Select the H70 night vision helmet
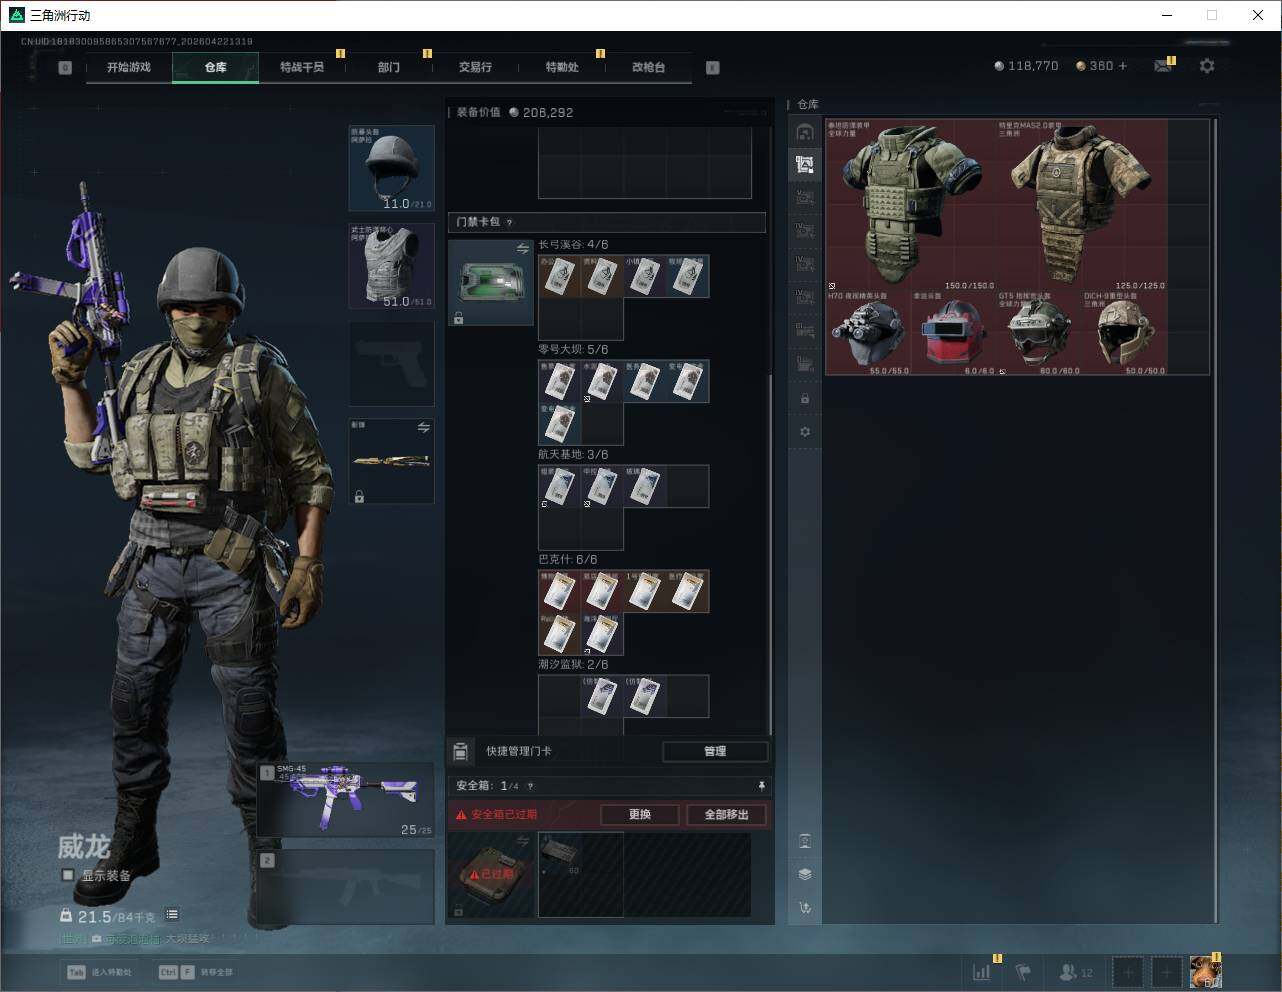Screen dimensions: 1282x992 [868, 333]
